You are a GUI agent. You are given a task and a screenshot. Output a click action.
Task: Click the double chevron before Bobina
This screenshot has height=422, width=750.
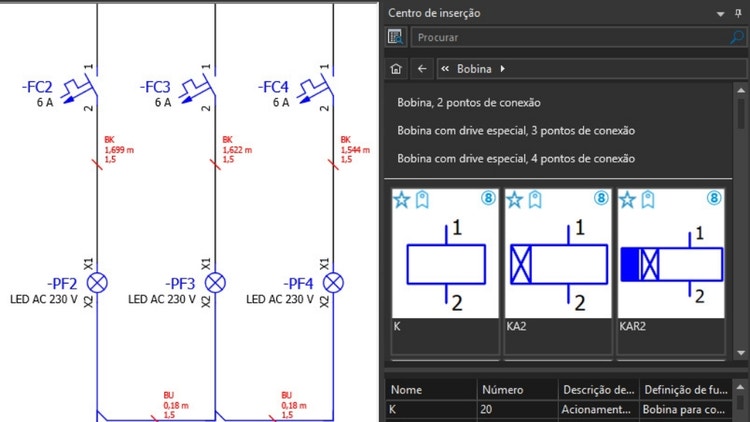pos(445,69)
